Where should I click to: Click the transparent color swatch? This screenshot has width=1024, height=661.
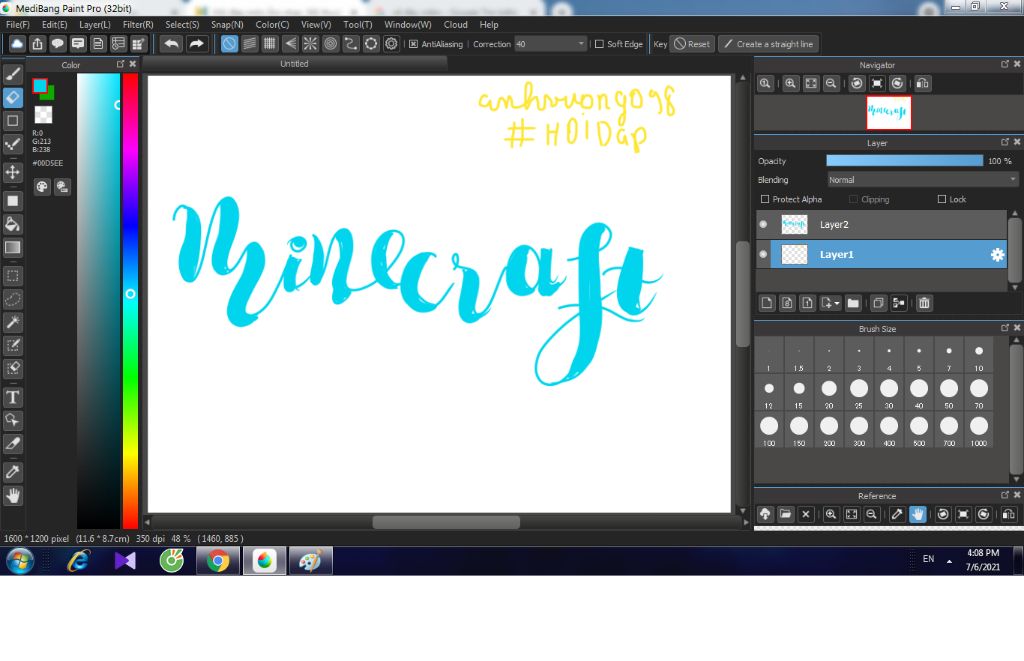click(x=43, y=115)
